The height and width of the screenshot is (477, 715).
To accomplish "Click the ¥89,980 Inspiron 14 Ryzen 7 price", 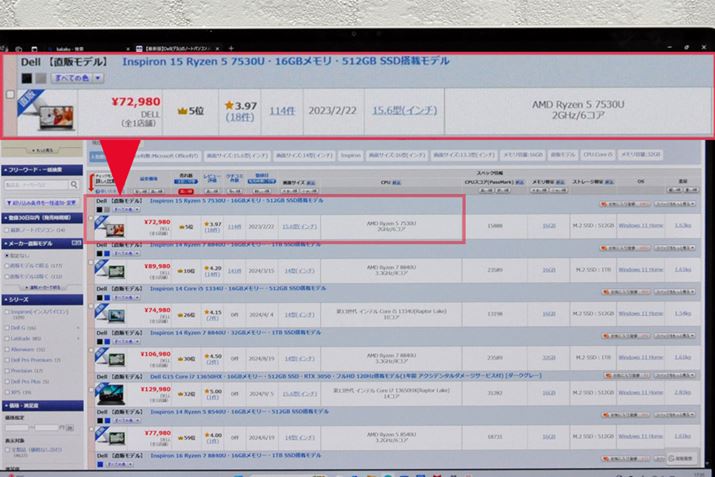I will click(157, 266).
